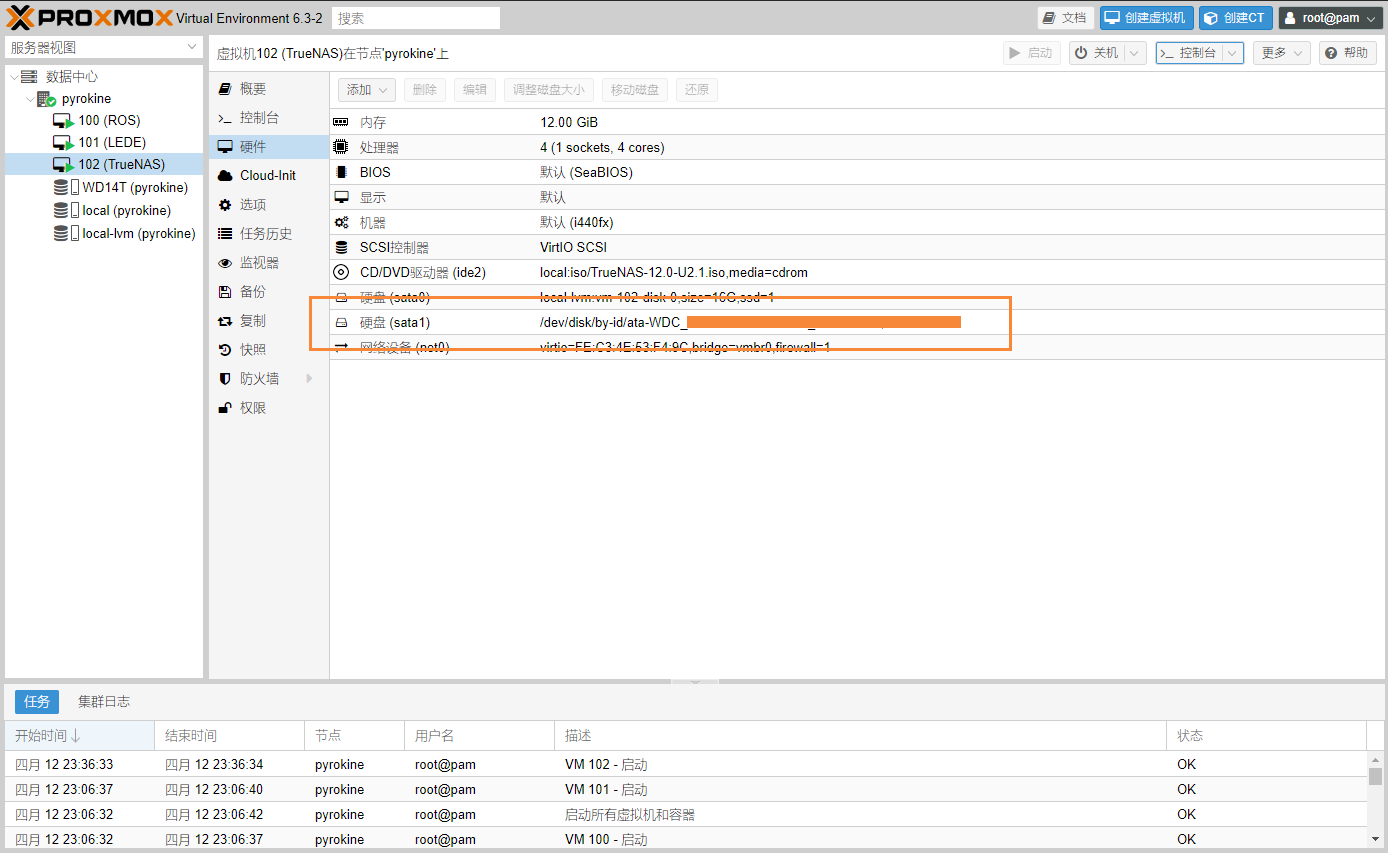Open the console dropdown arrow
The image size is (1388, 853).
coord(1233,53)
